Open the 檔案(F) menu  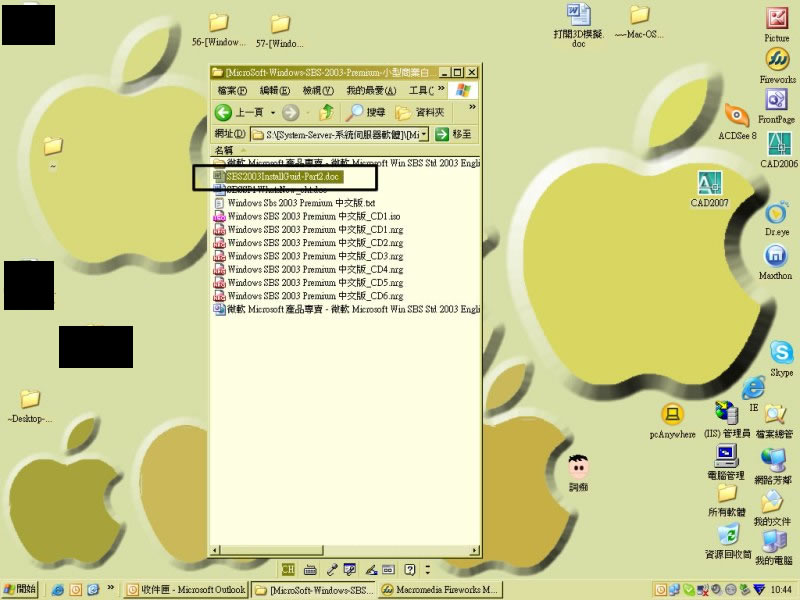tap(232, 91)
